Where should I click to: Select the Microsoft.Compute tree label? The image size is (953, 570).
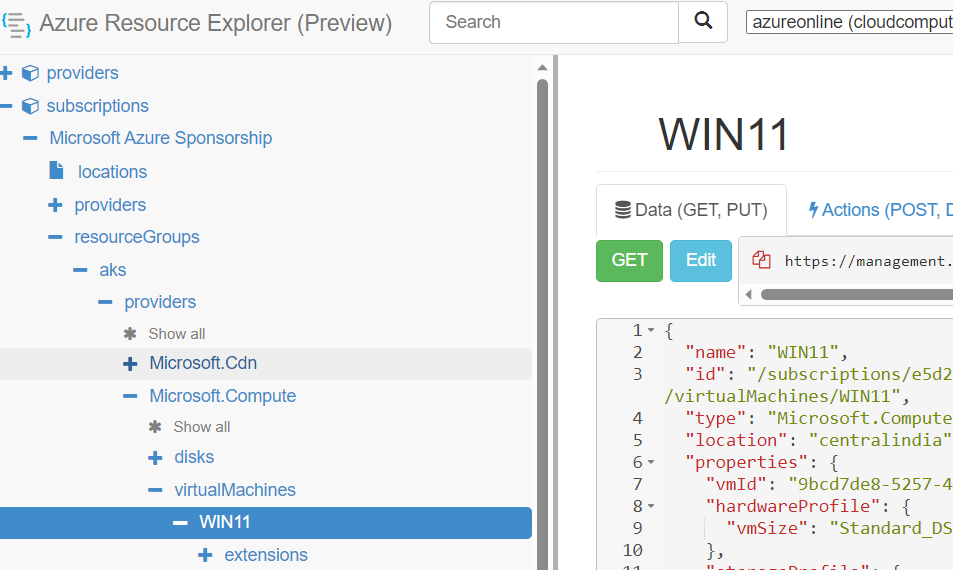pos(222,396)
